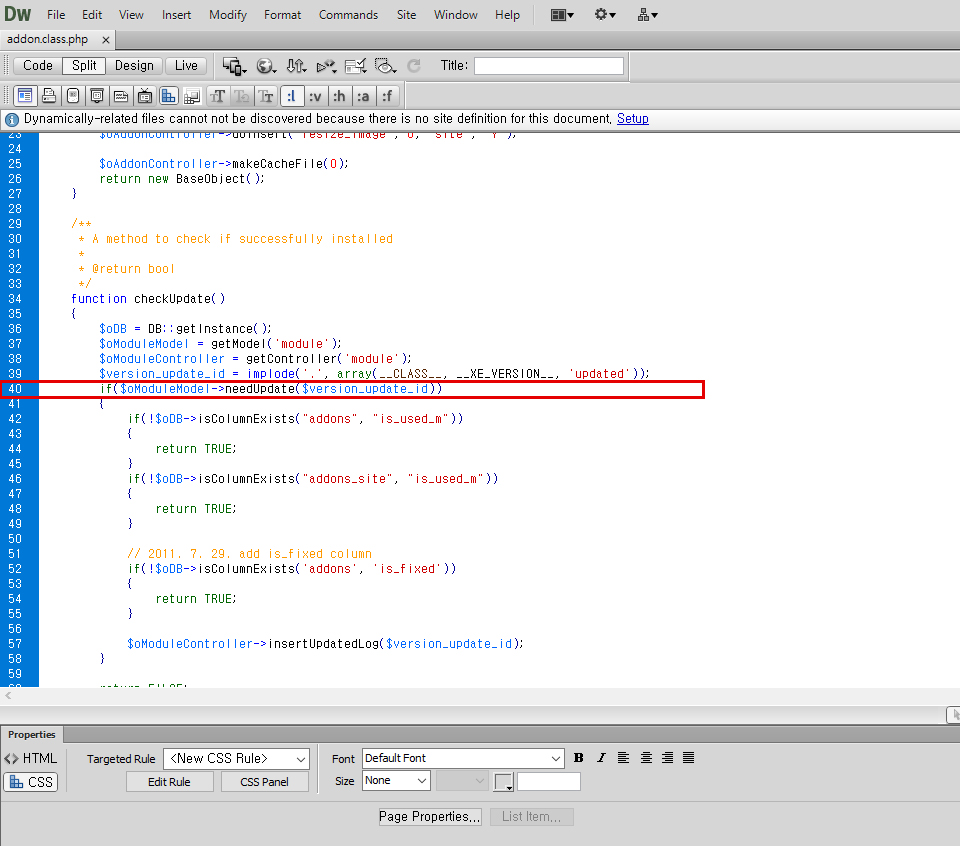Image resolution: width=960 pixels, height=846 pixels.
Task: Toggle Bold in the Properties panel
Action: point(579,758)
